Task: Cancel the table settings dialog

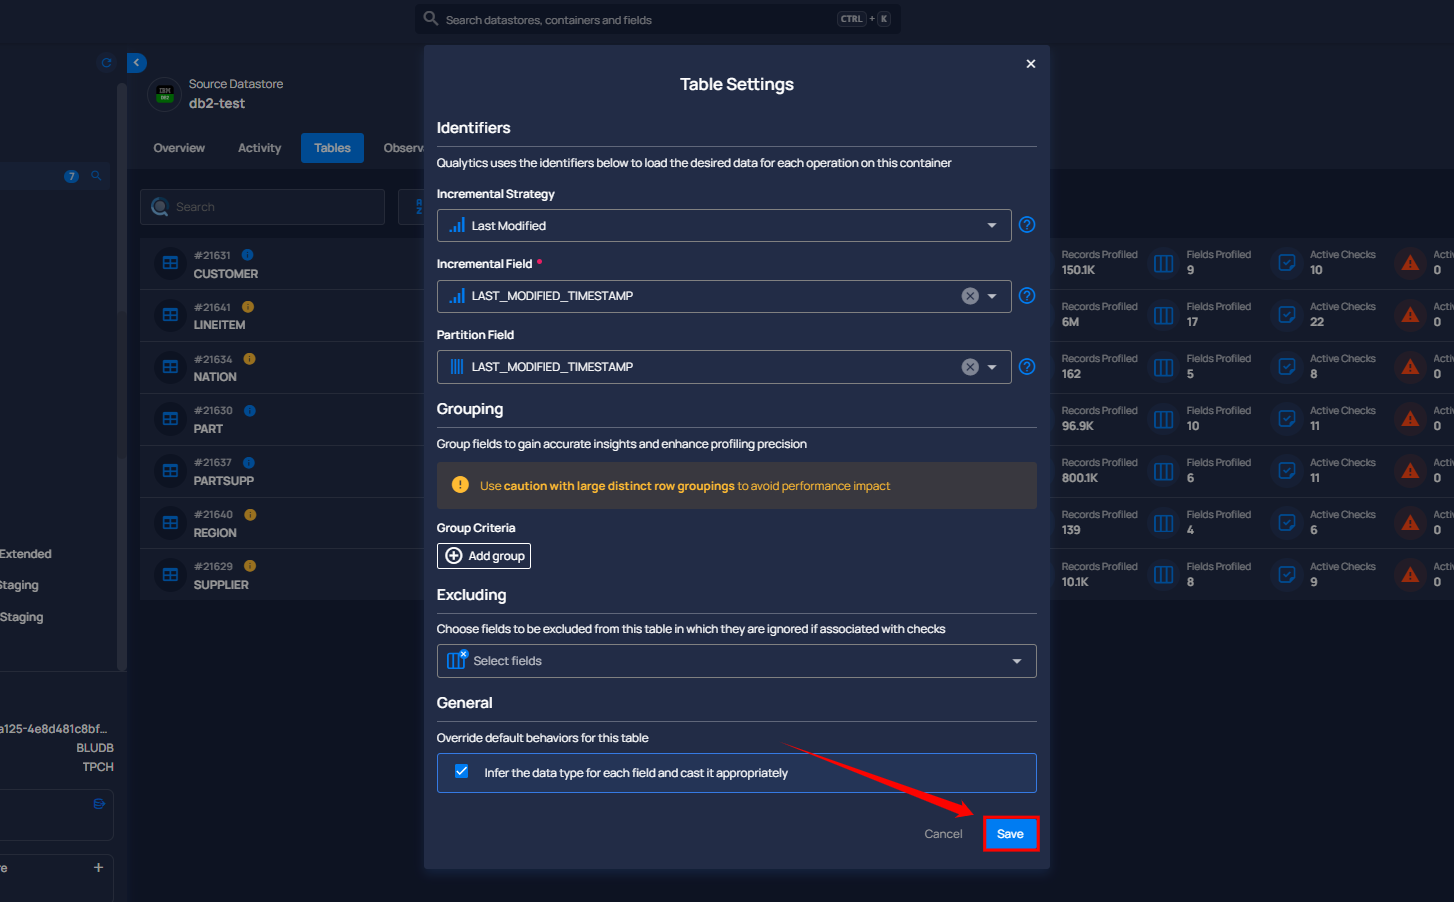Action: [943, 834]
